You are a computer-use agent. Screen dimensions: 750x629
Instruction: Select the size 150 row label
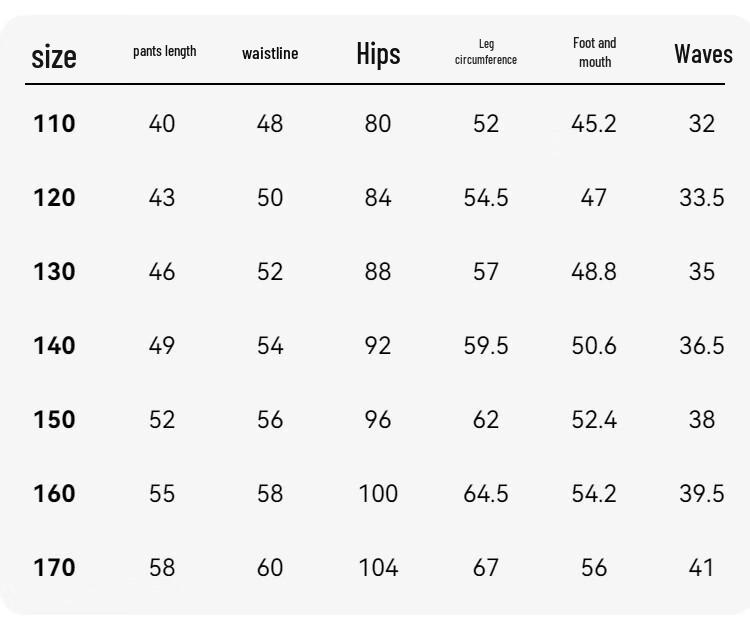[54, 419]
